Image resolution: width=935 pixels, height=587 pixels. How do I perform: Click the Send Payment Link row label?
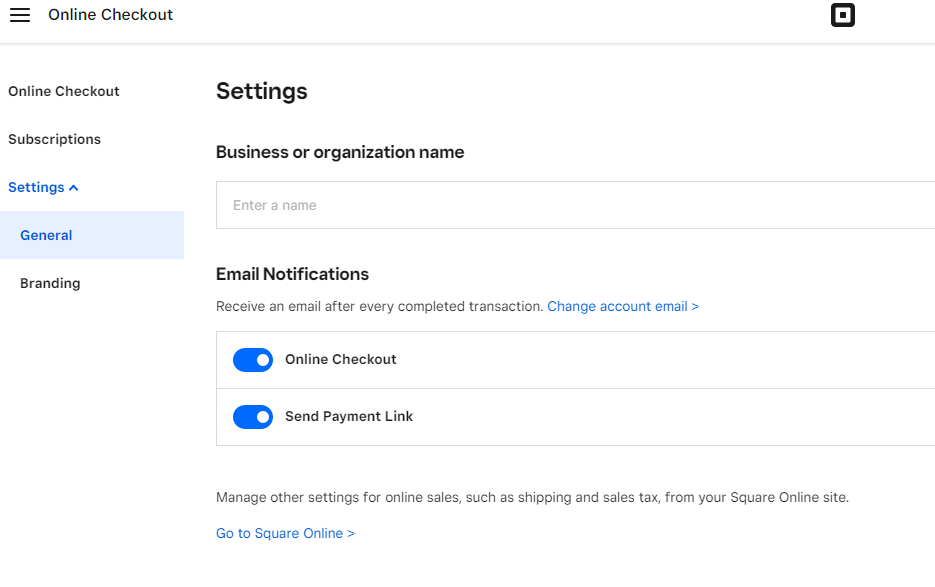click(x=349, y=416)
